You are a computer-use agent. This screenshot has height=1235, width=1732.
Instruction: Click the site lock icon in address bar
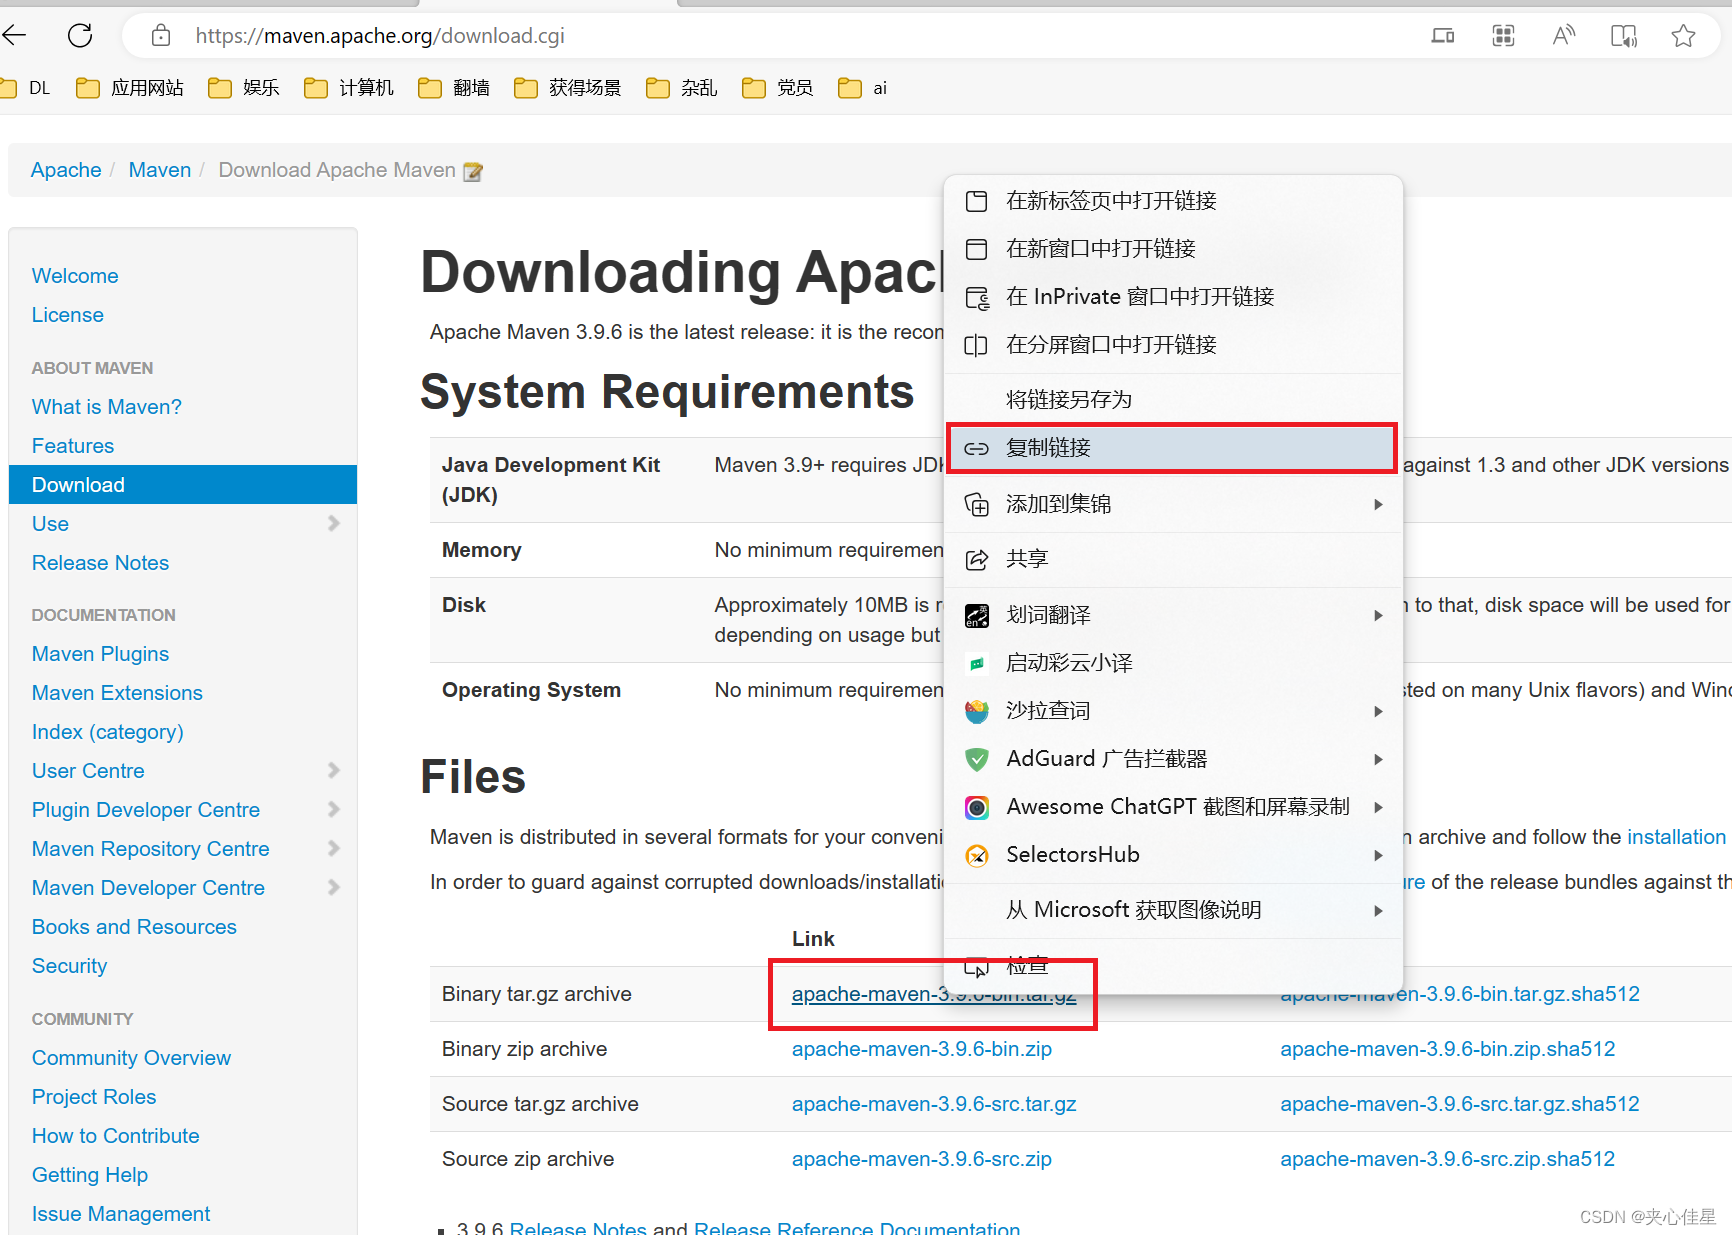pyautogui.click(x=160, y=36)
